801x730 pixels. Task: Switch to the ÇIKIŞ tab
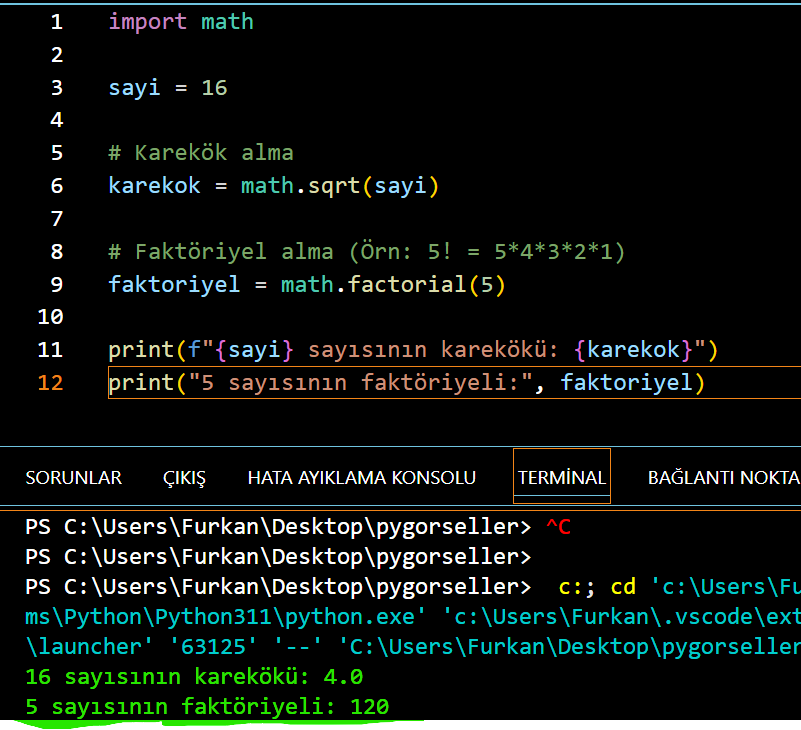pos(184,478)
